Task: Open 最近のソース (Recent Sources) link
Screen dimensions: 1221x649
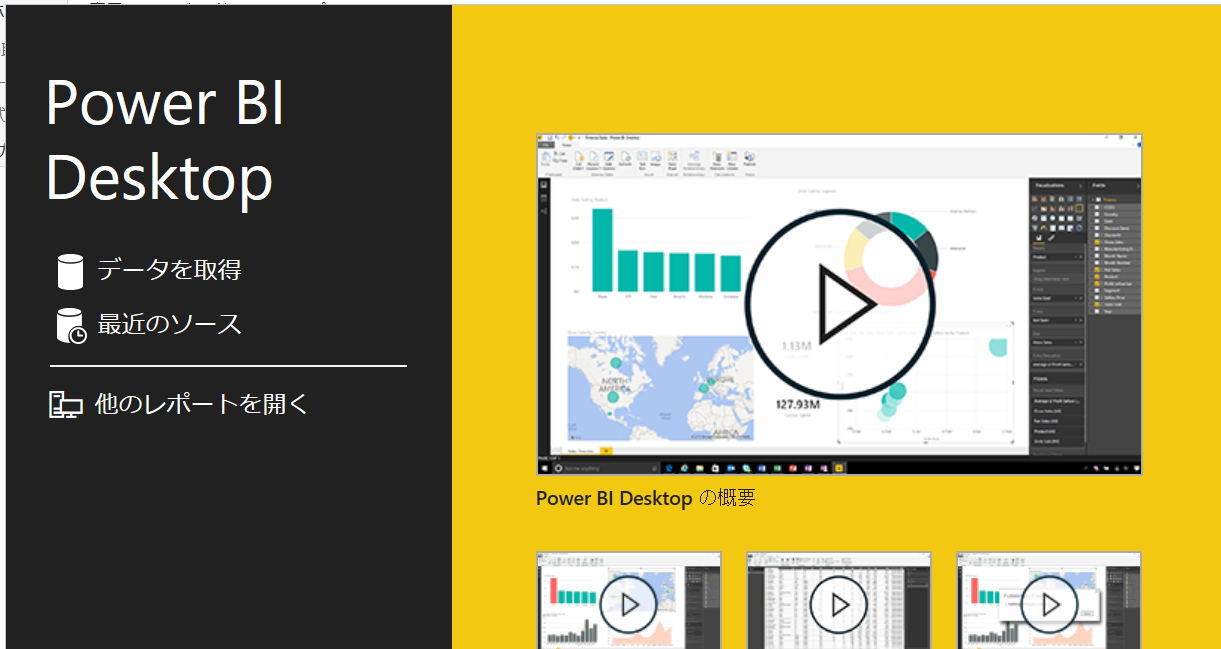Action: click(169, 325)
